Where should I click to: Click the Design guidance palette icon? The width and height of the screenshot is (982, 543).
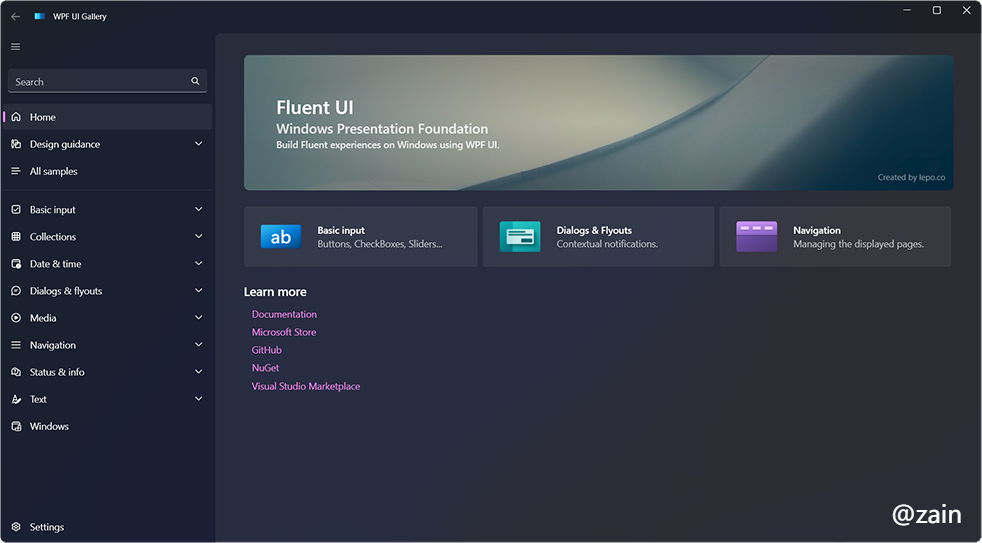click(16, 144)
